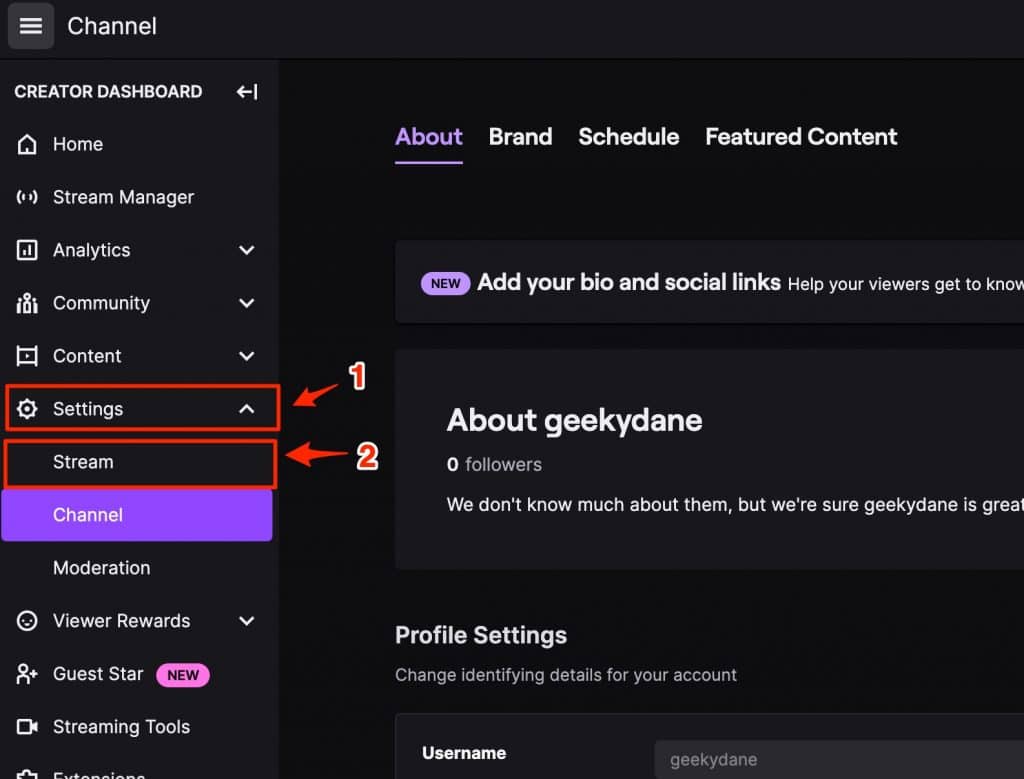The height and width of the screenshot is (779, 1024).
Task: Click the Viewer Rewards smiley icon
Action: click(27, 621)
